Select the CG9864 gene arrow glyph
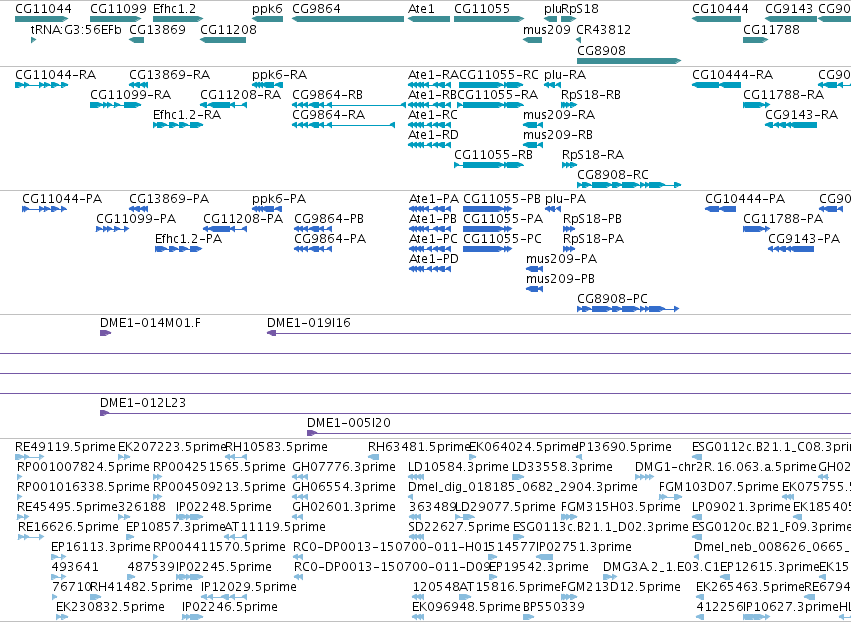Screen dimensions: 851x622 (x=348, y=19)
